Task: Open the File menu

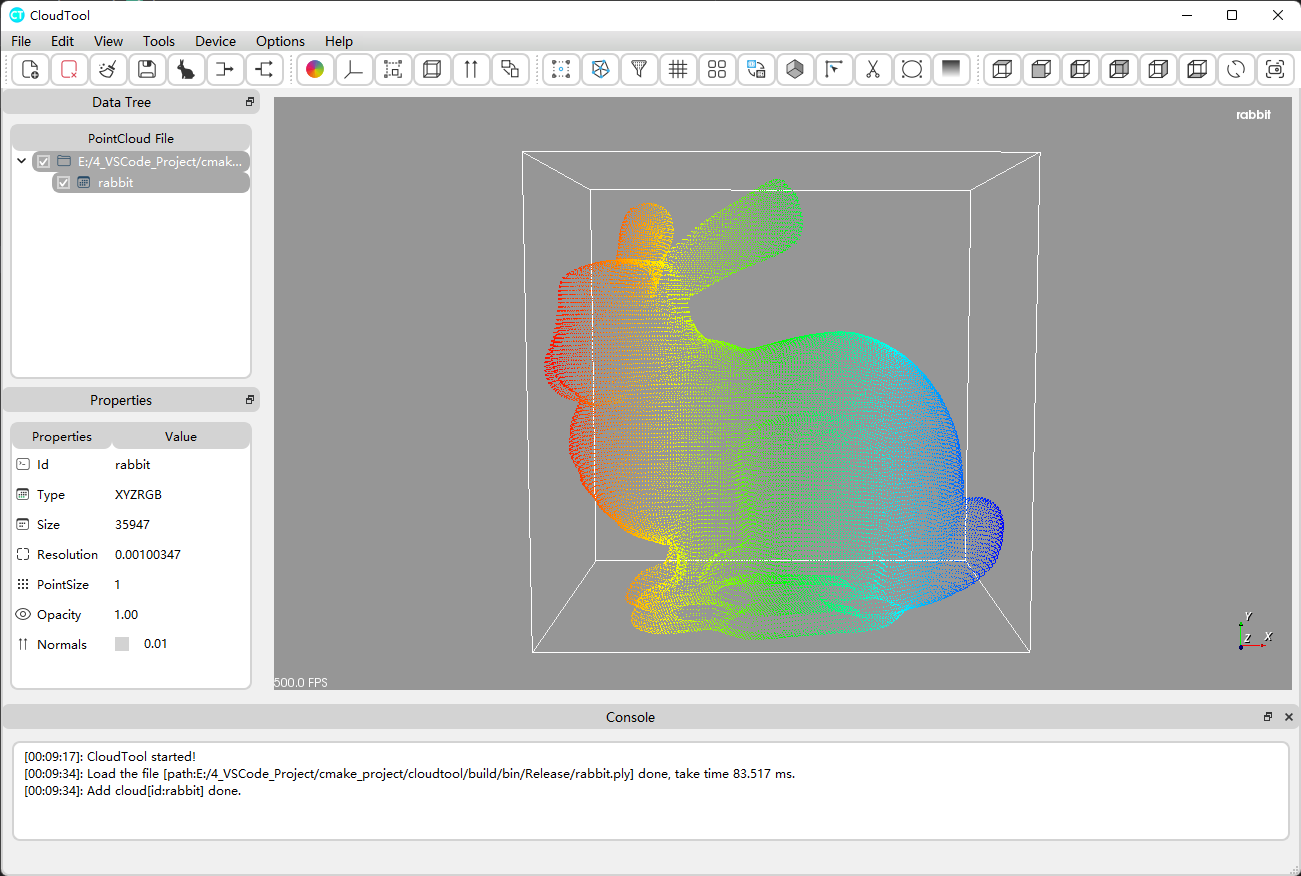Action: (x=21, y=41)
